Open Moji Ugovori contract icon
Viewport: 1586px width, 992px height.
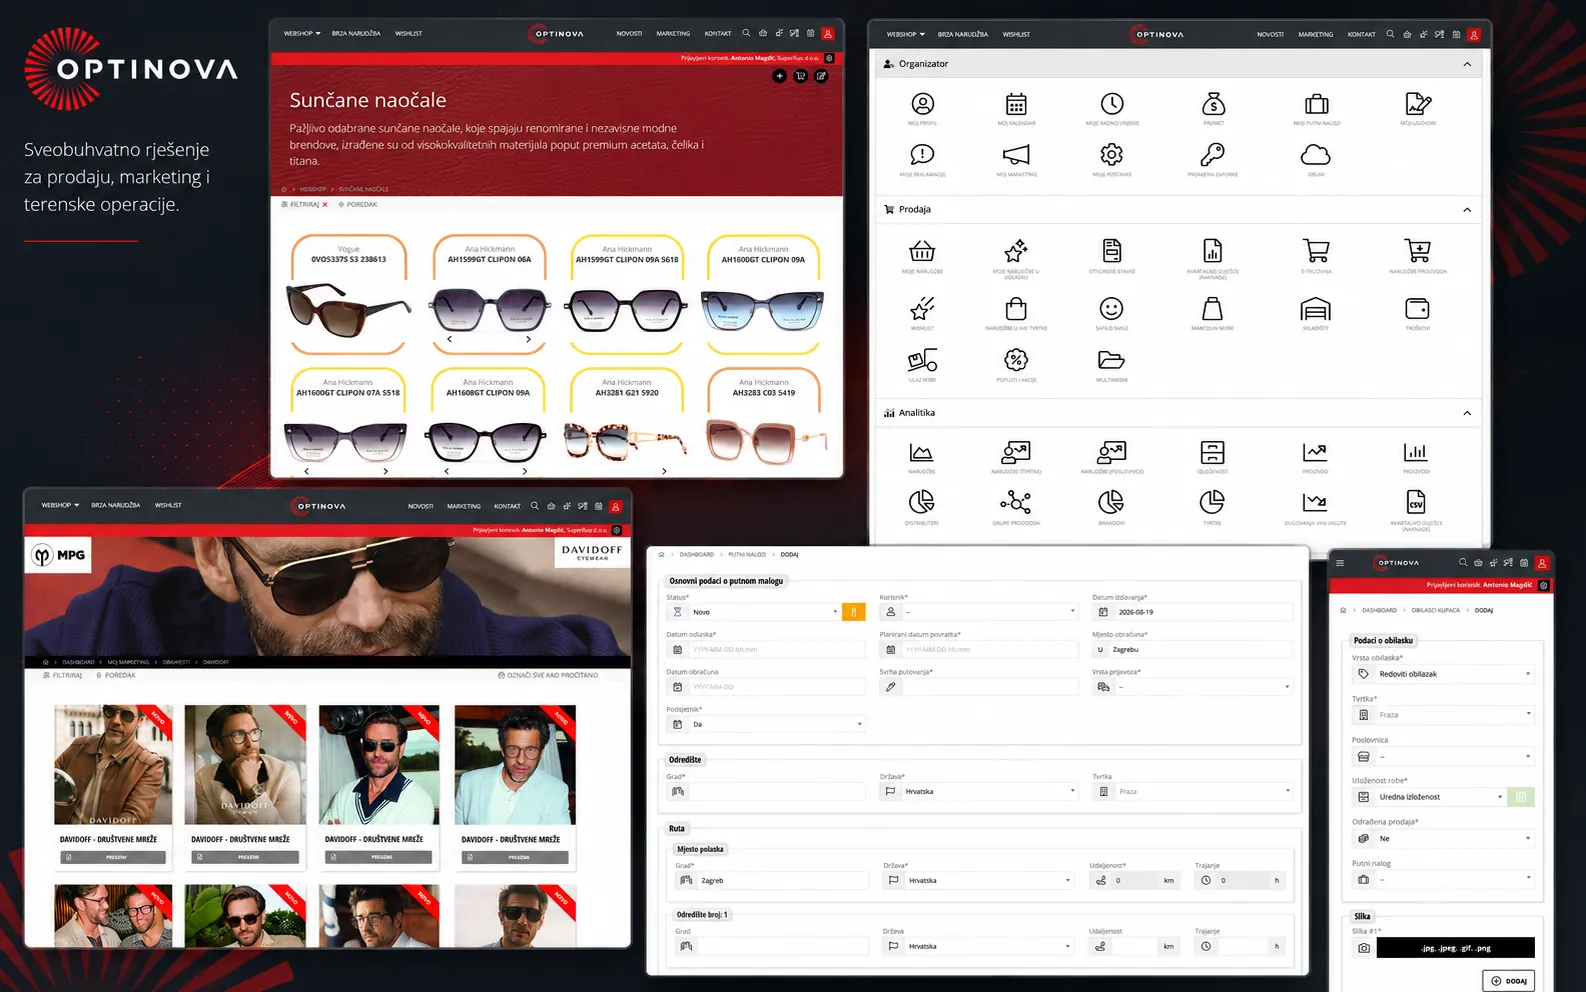coord(1418,104)
